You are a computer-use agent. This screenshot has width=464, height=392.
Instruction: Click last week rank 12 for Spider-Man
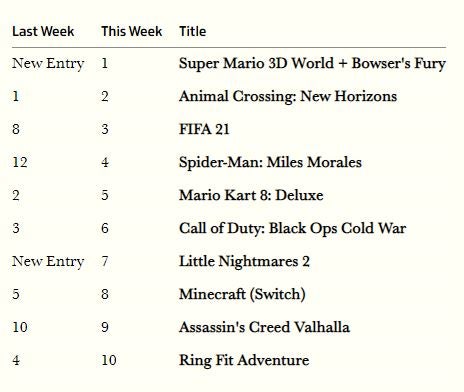point(20,162)
